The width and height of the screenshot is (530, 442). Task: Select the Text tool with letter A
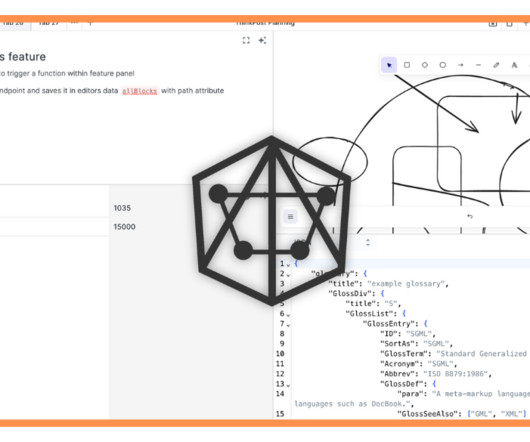click(514, 65)
